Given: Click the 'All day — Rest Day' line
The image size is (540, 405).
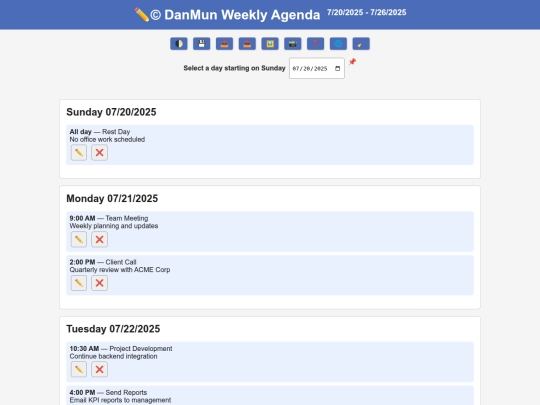Looking at the screenshot, I should 100,132.
